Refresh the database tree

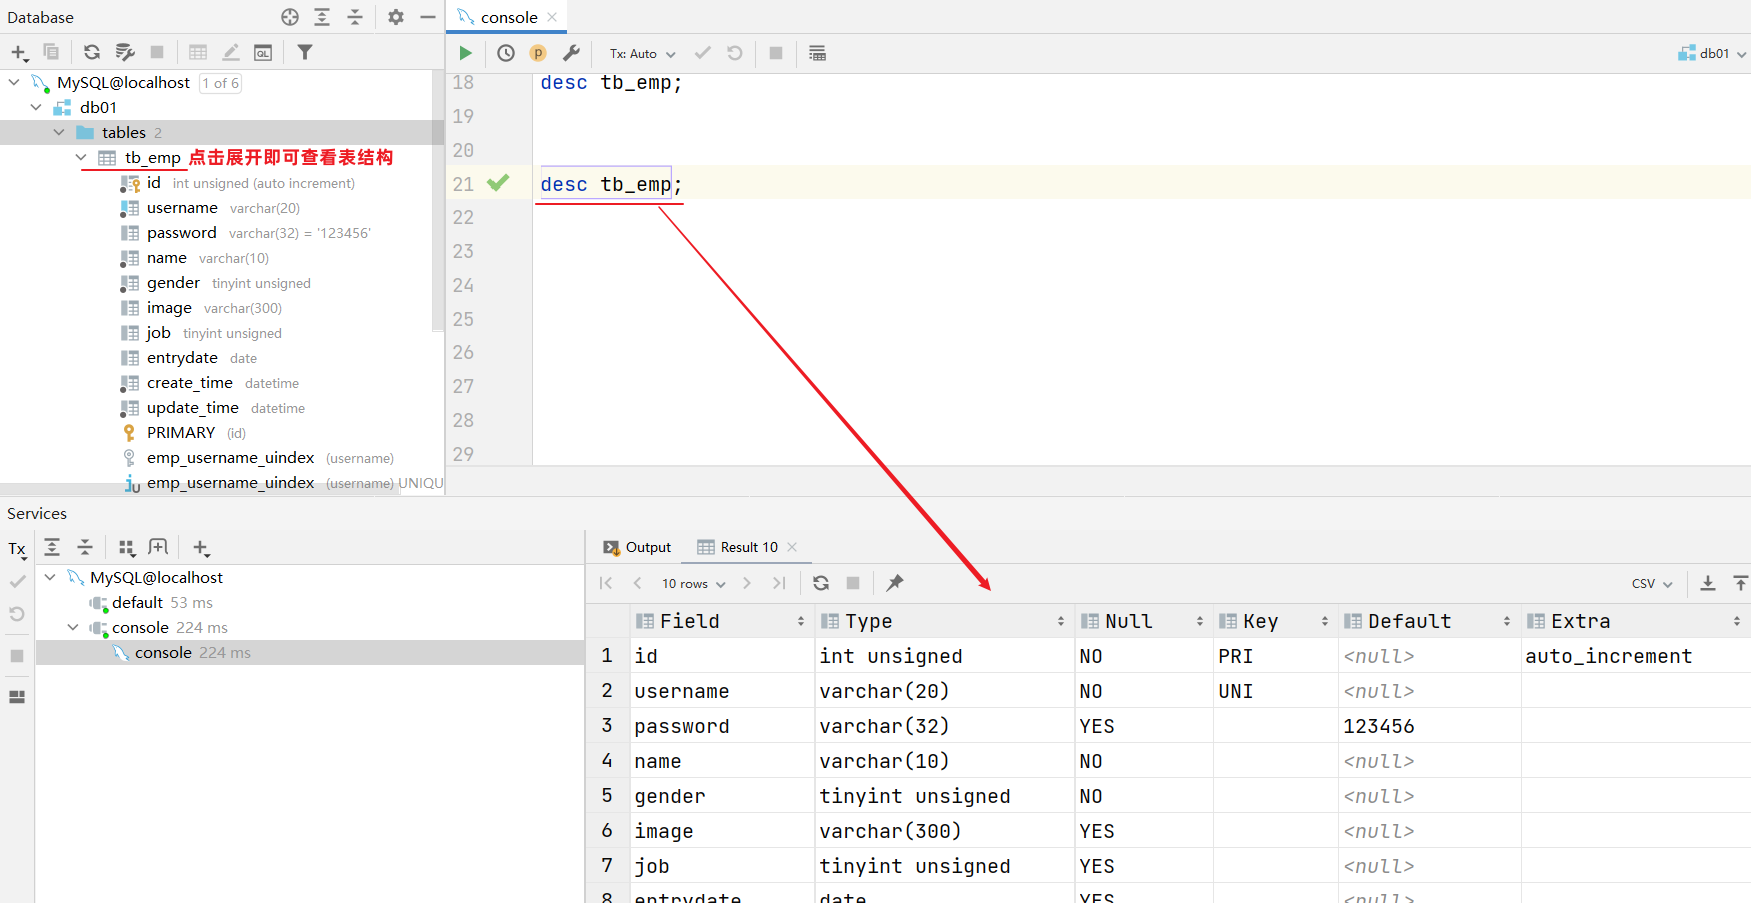(x=92, y=52)
